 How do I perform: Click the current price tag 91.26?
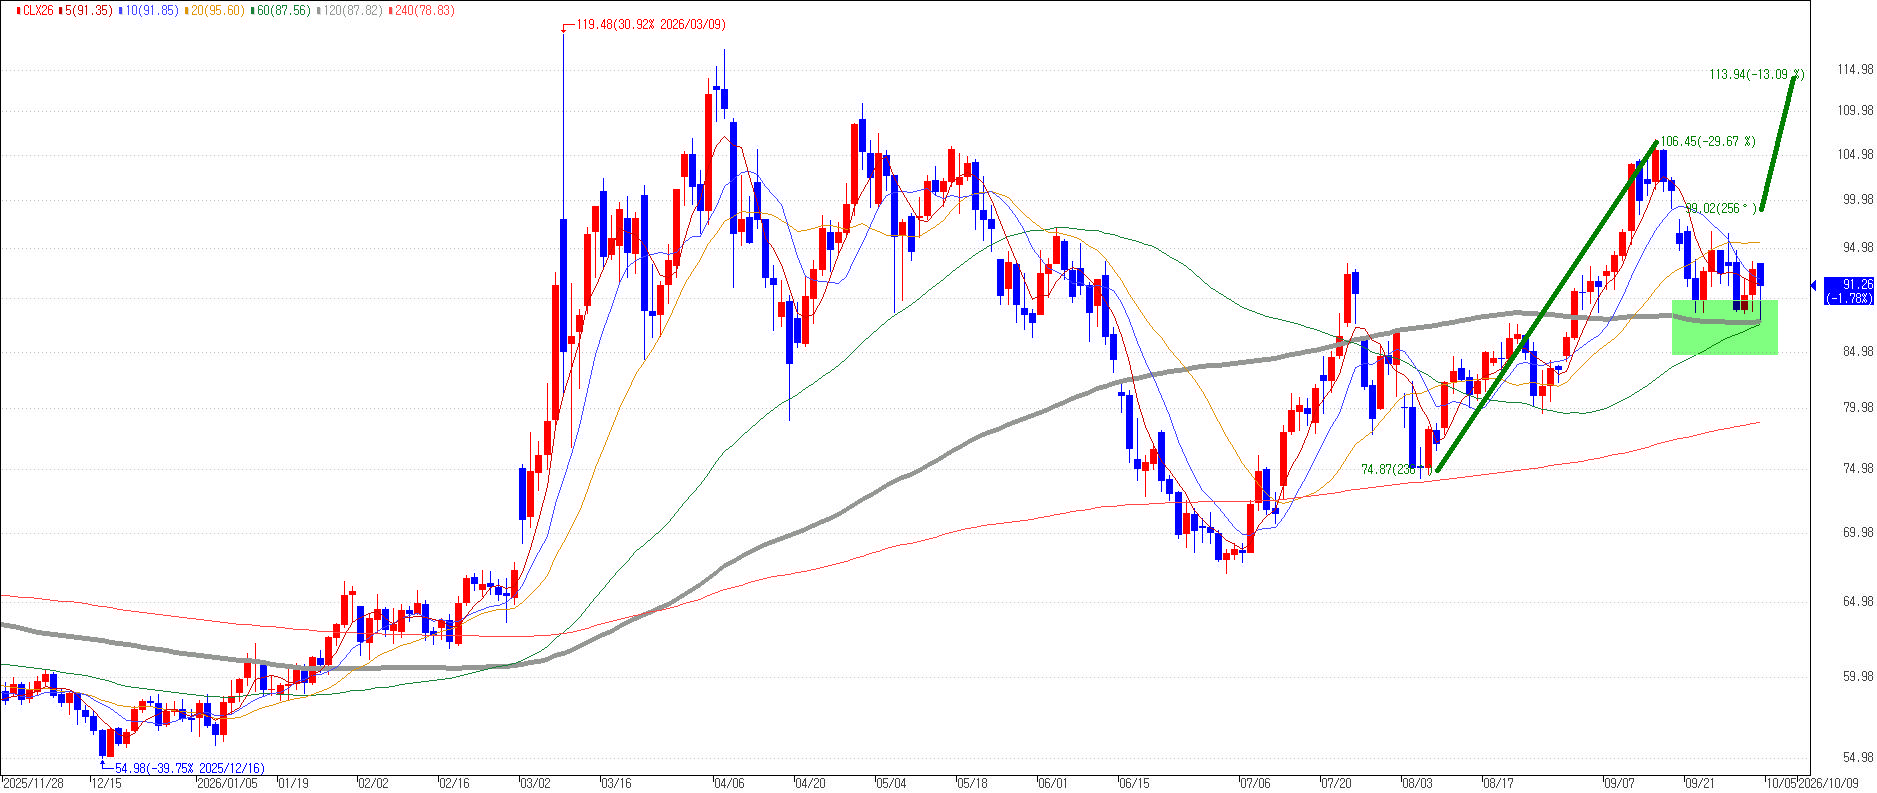tap(1849, 291)
